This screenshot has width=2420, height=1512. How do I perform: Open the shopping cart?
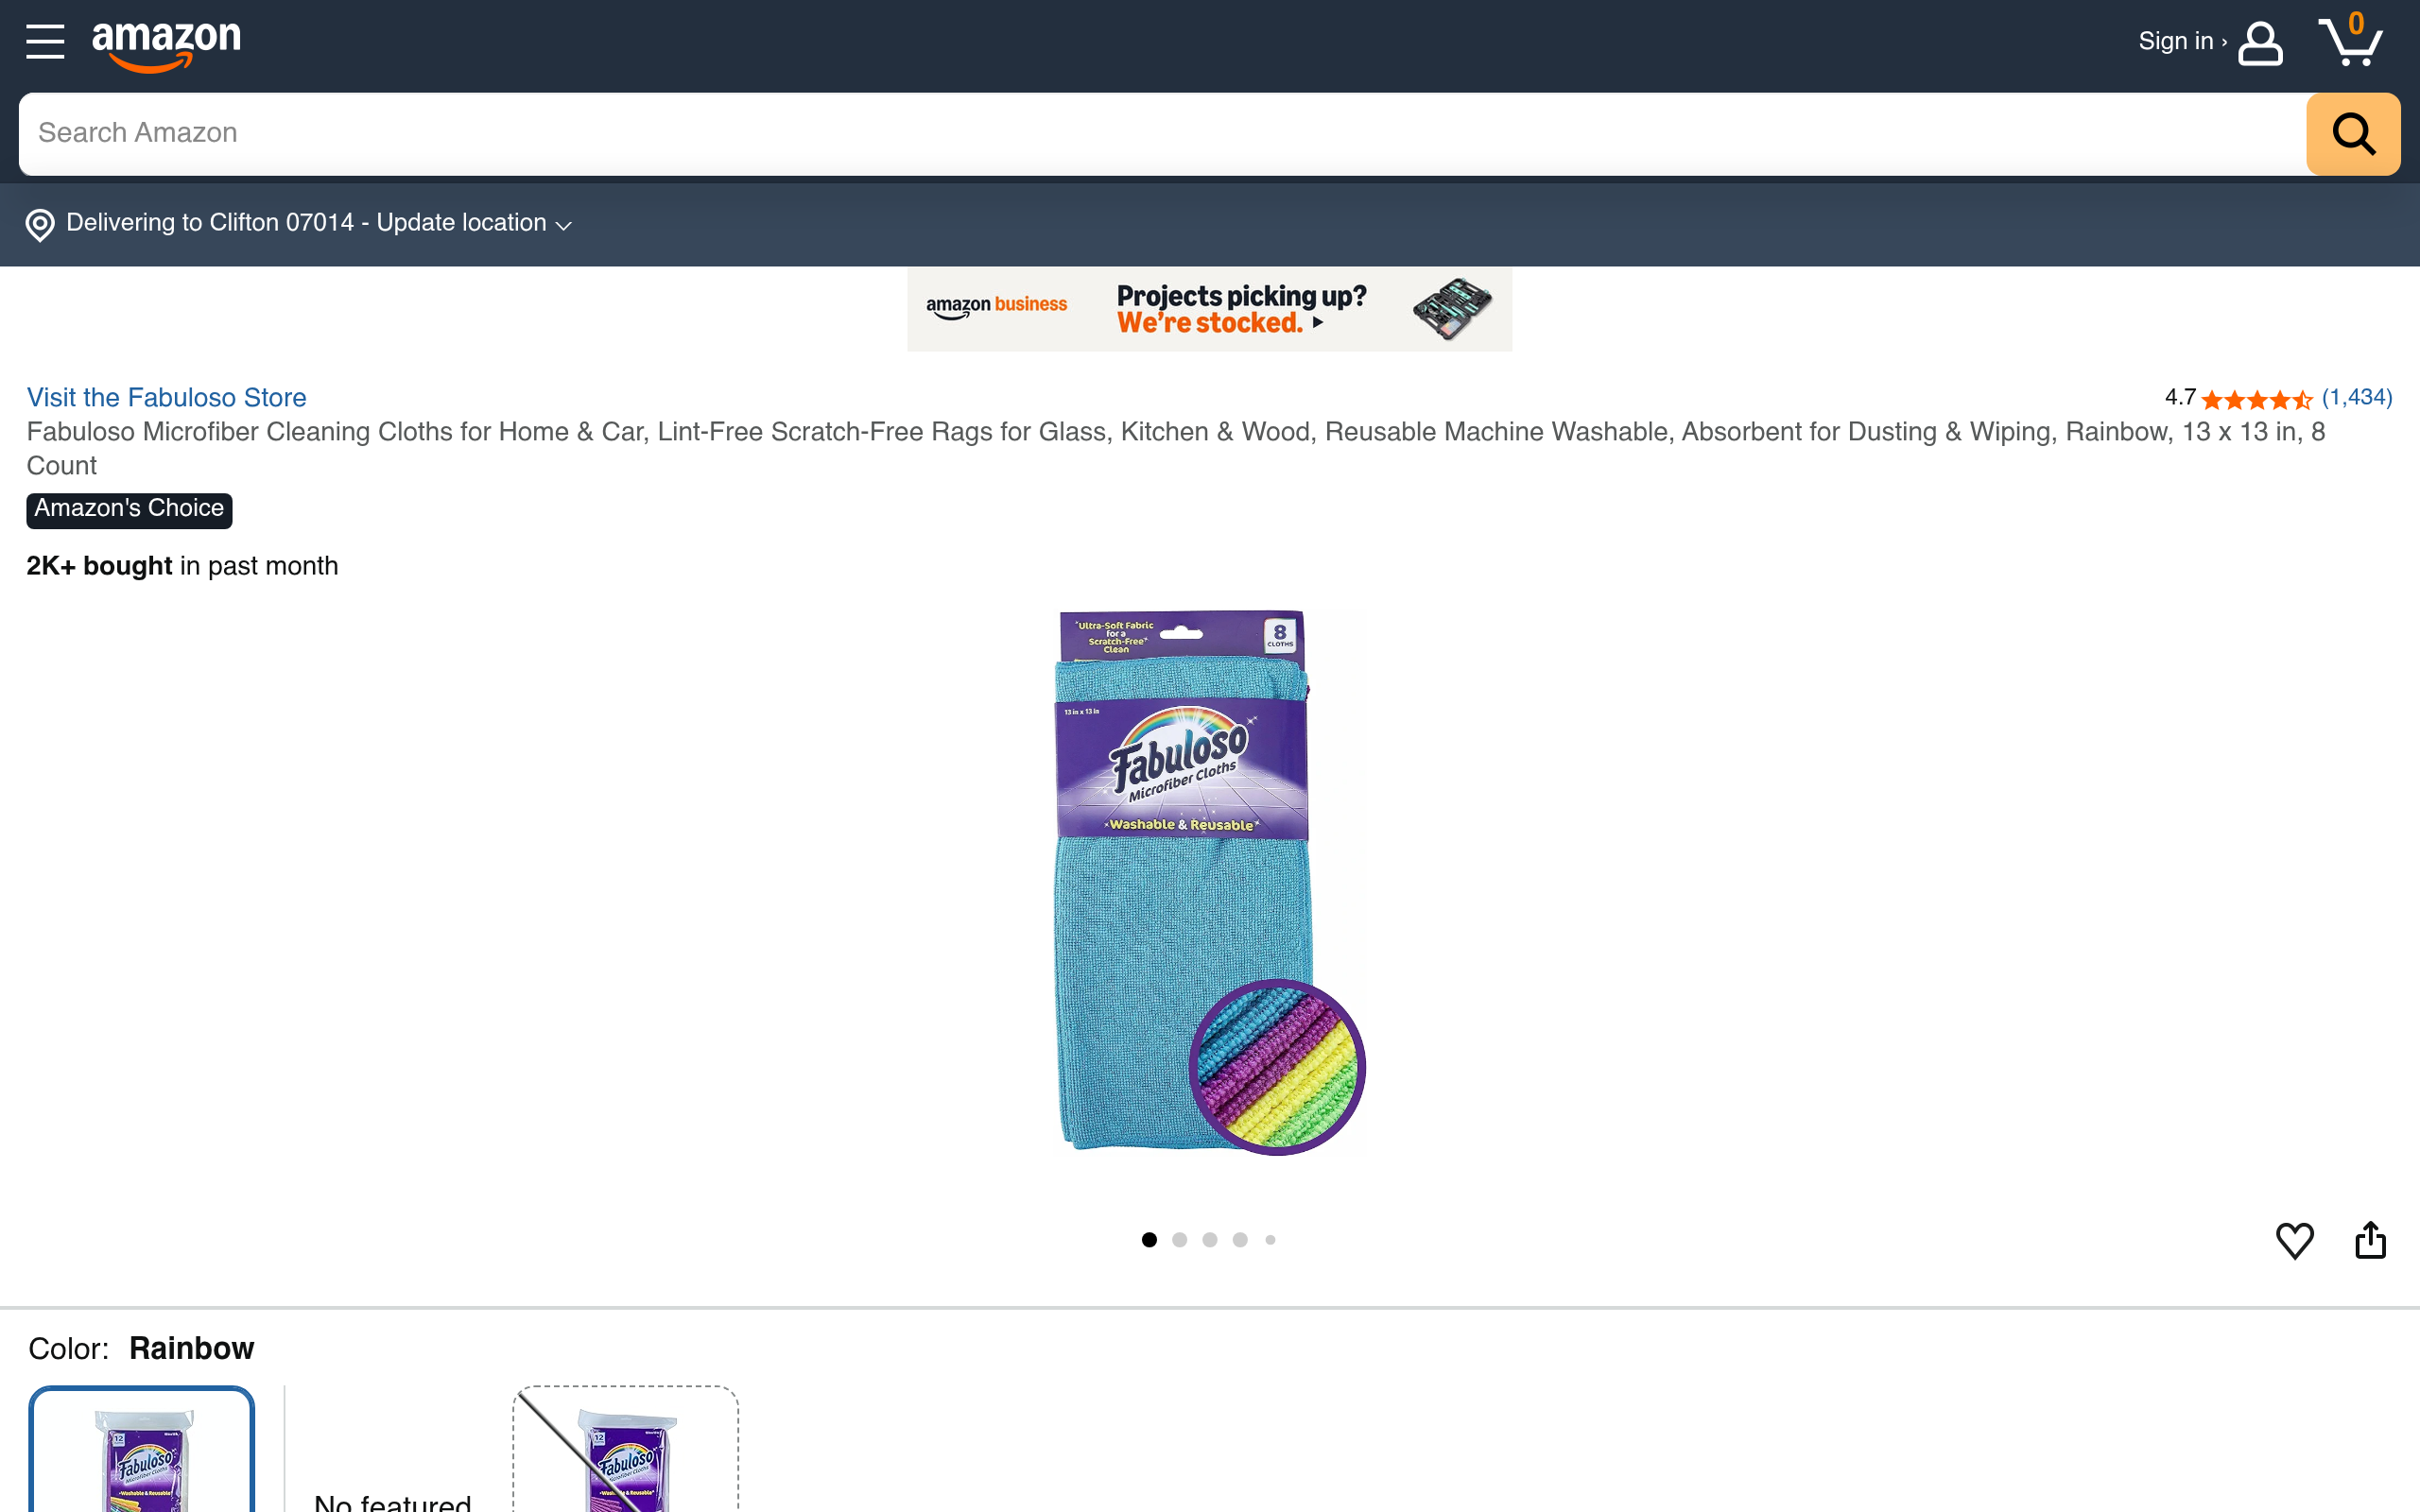point(2350,40)
